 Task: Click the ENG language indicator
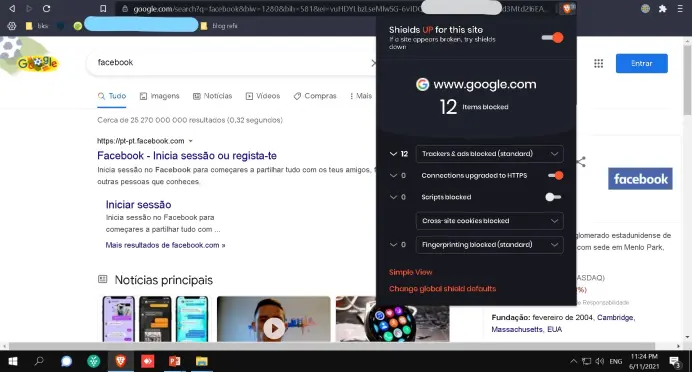[x=616, y=361]
